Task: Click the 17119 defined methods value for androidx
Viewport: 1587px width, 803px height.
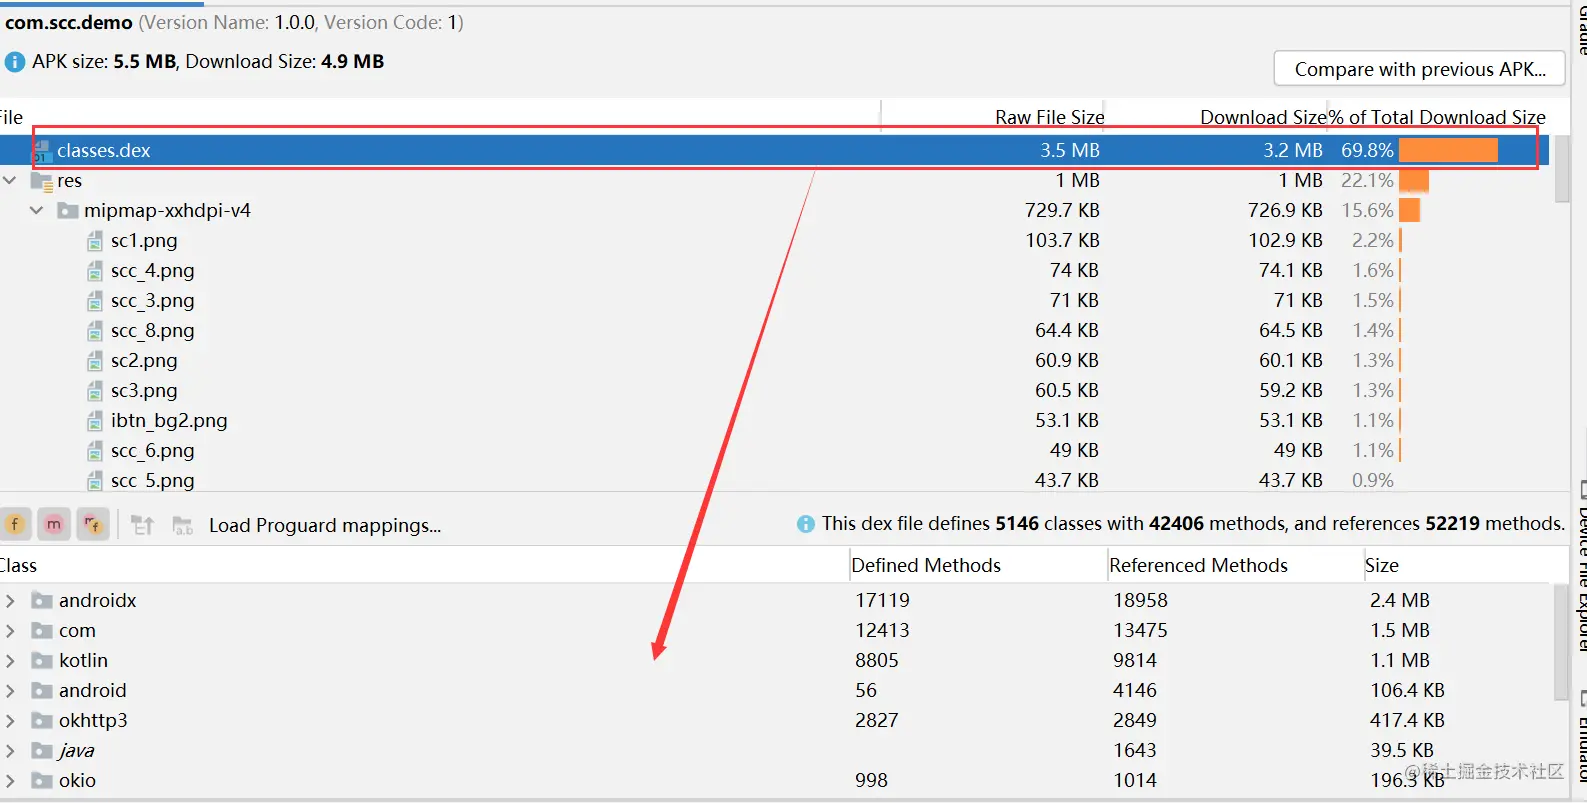Action: (x=882, y=600)
